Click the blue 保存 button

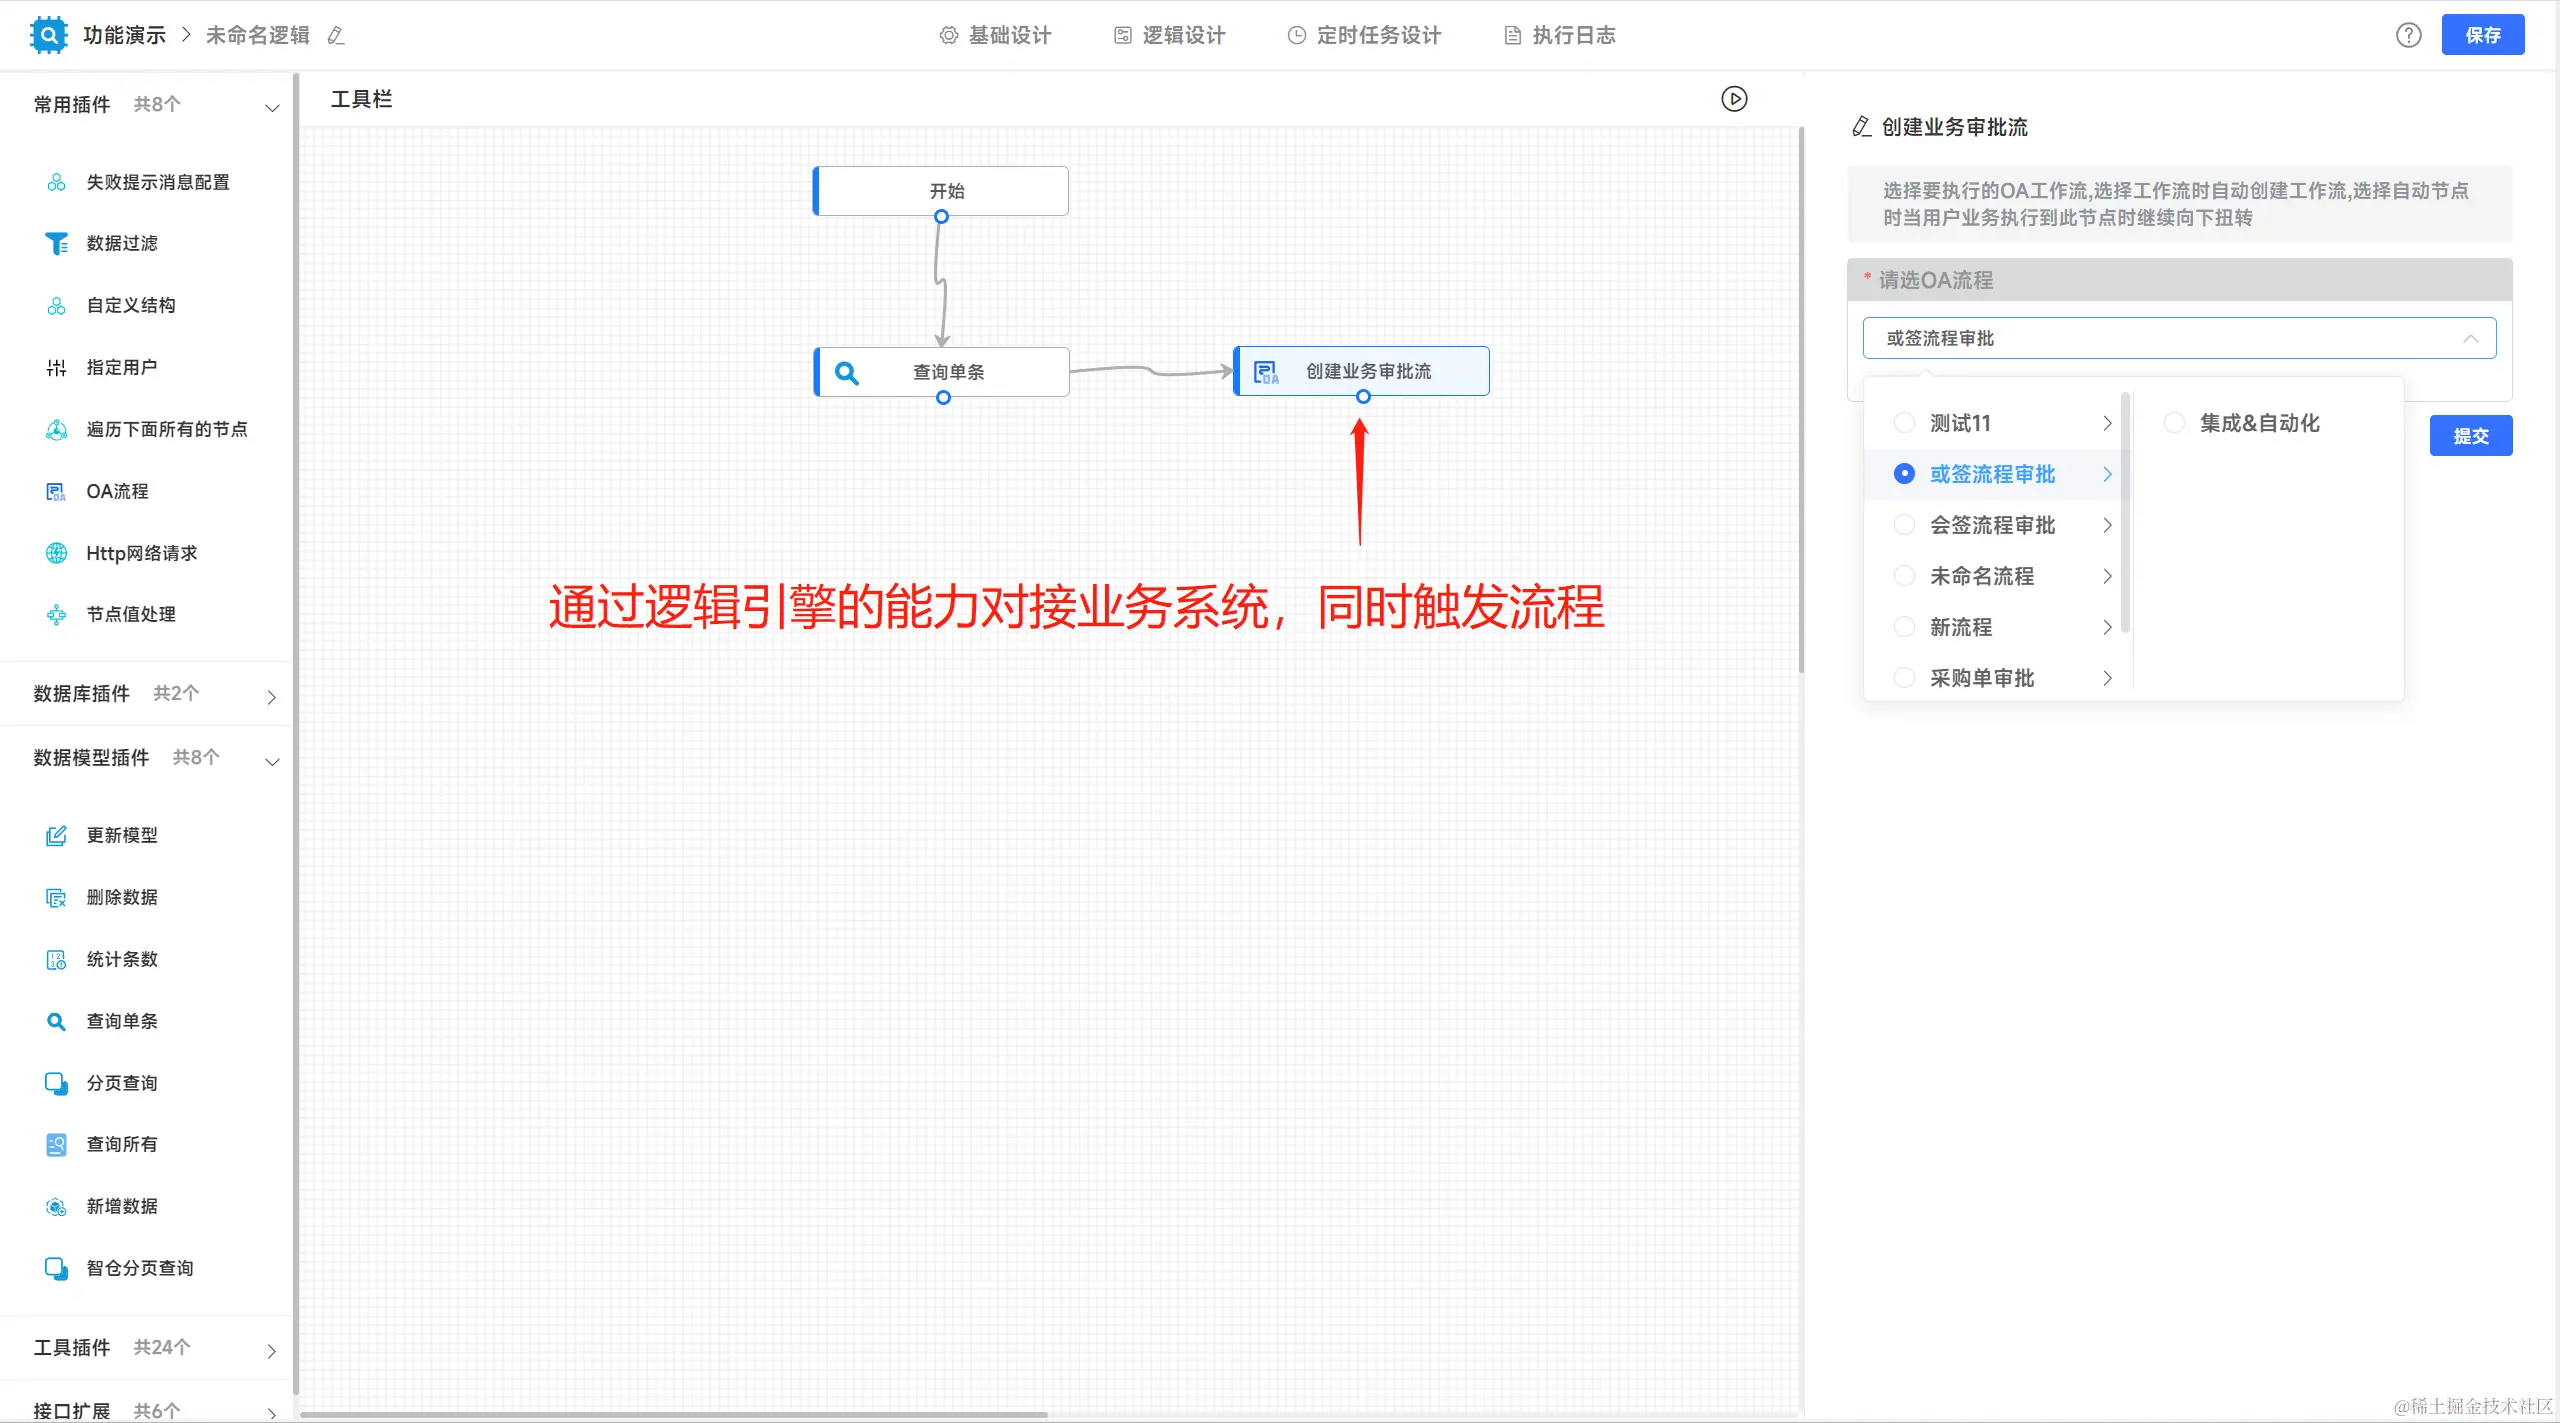pos(2482,35)
